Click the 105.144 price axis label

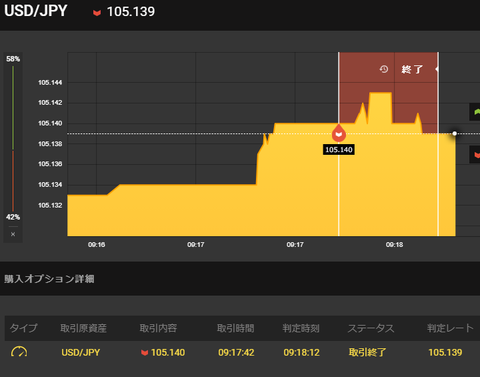pyautogui.click(x=50, y=82)
